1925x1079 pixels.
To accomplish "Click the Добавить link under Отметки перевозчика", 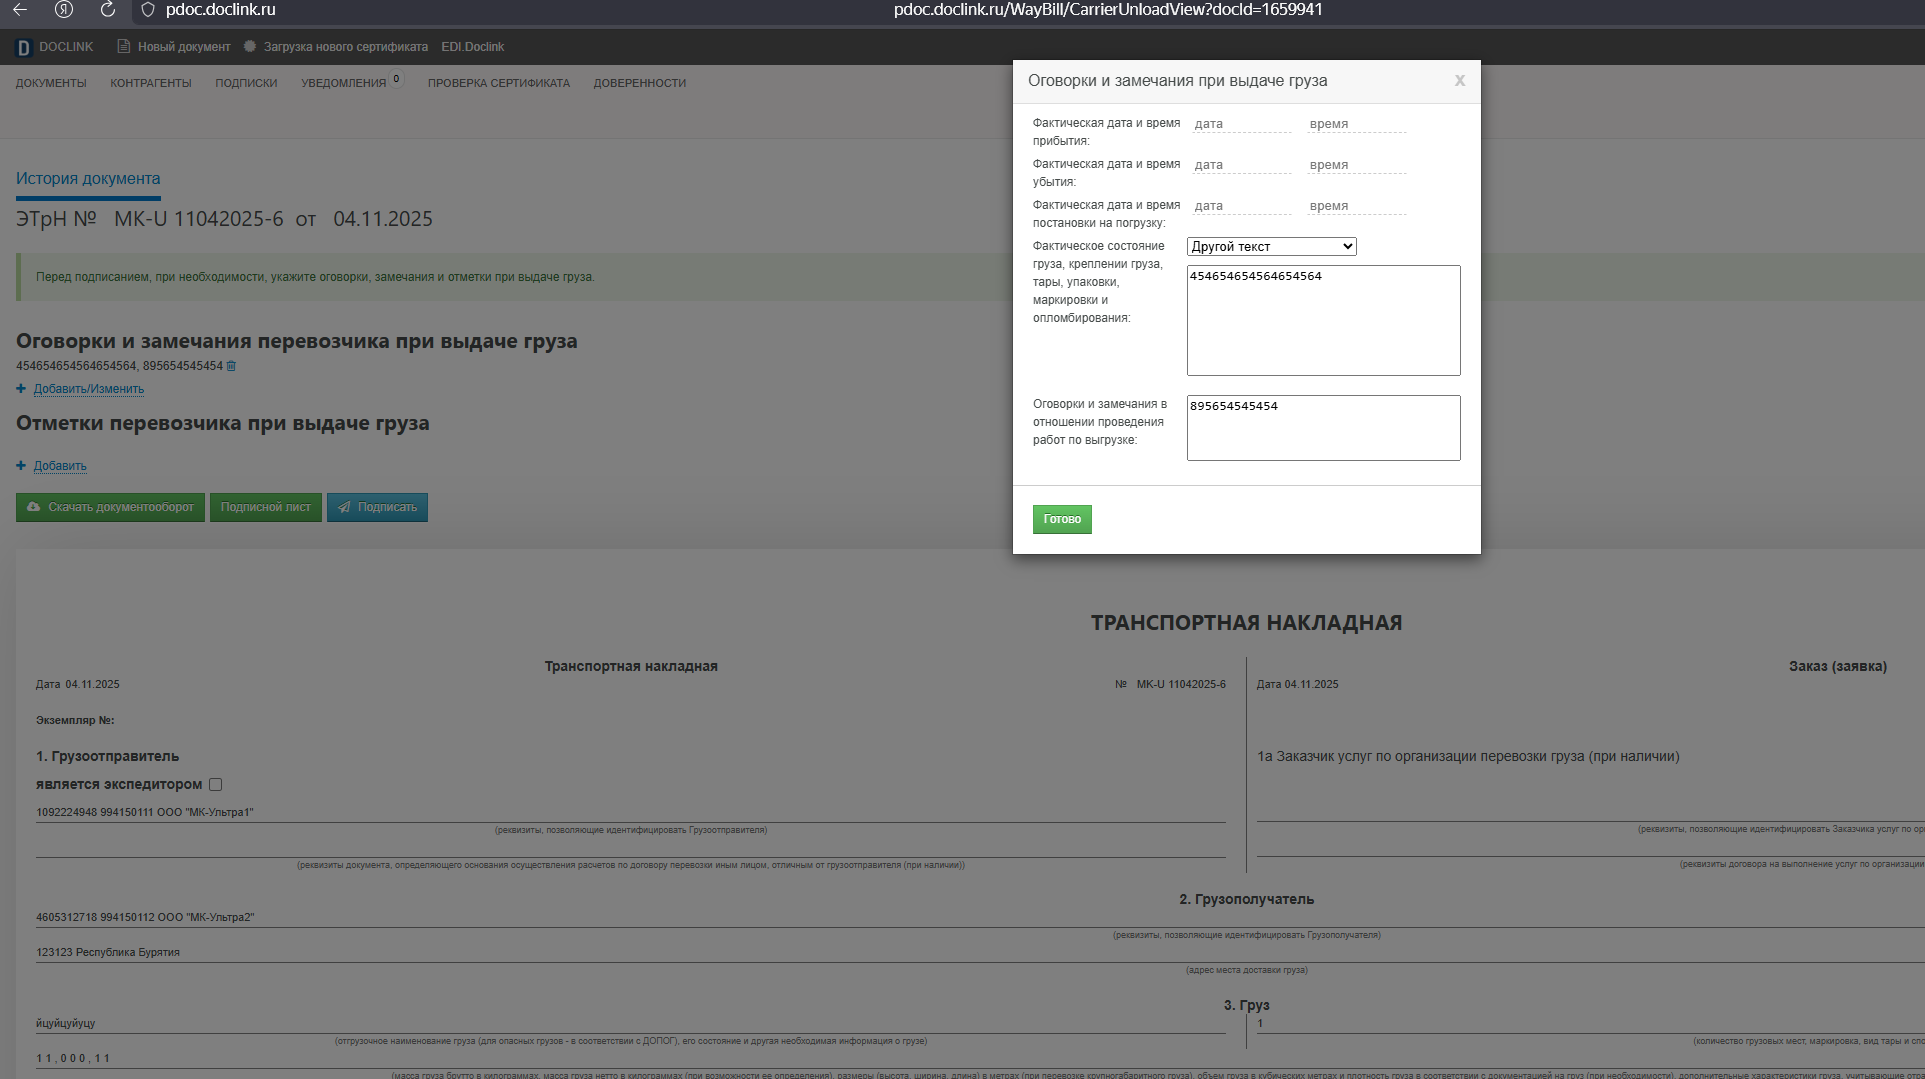I will 60,466.
